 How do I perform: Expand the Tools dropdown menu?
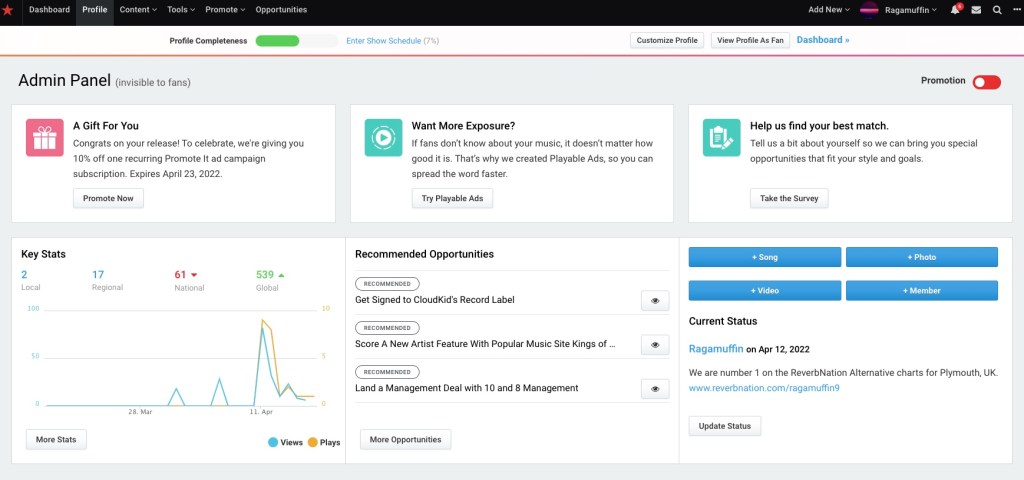[181, 10]
